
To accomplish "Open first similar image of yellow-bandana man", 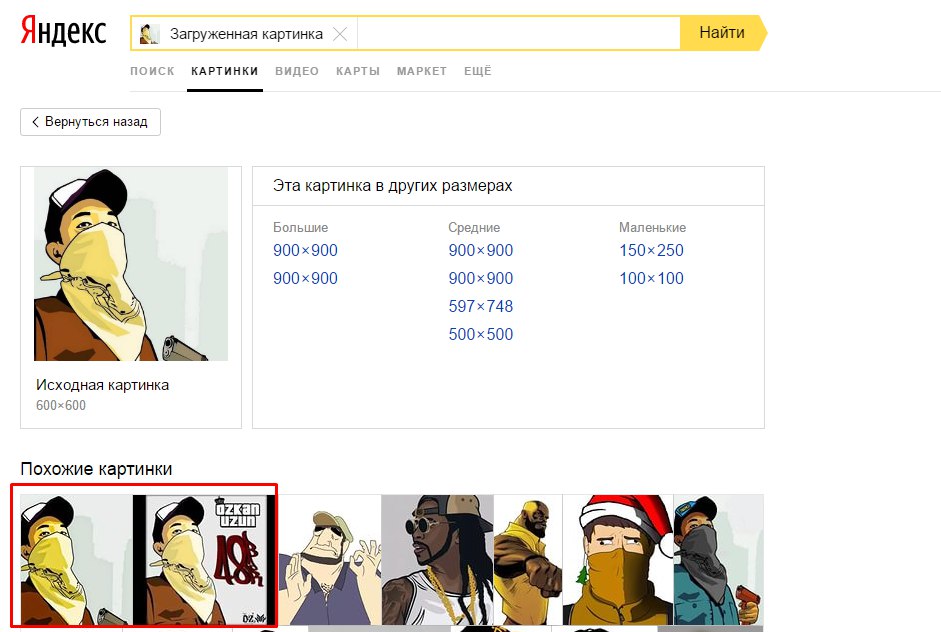I will 76,560.
